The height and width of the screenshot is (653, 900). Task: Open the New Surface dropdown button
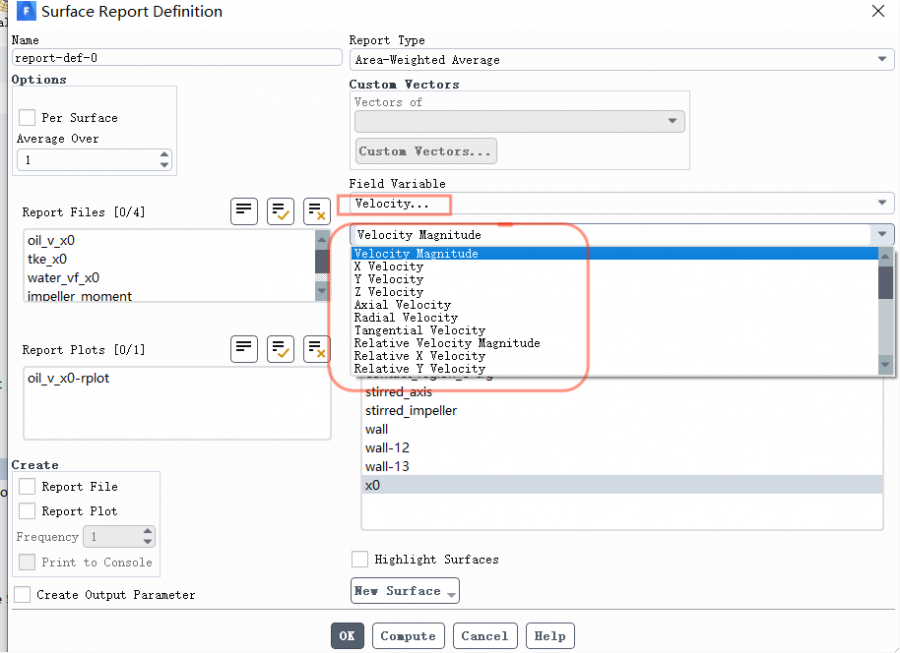(x=405, y=591)
